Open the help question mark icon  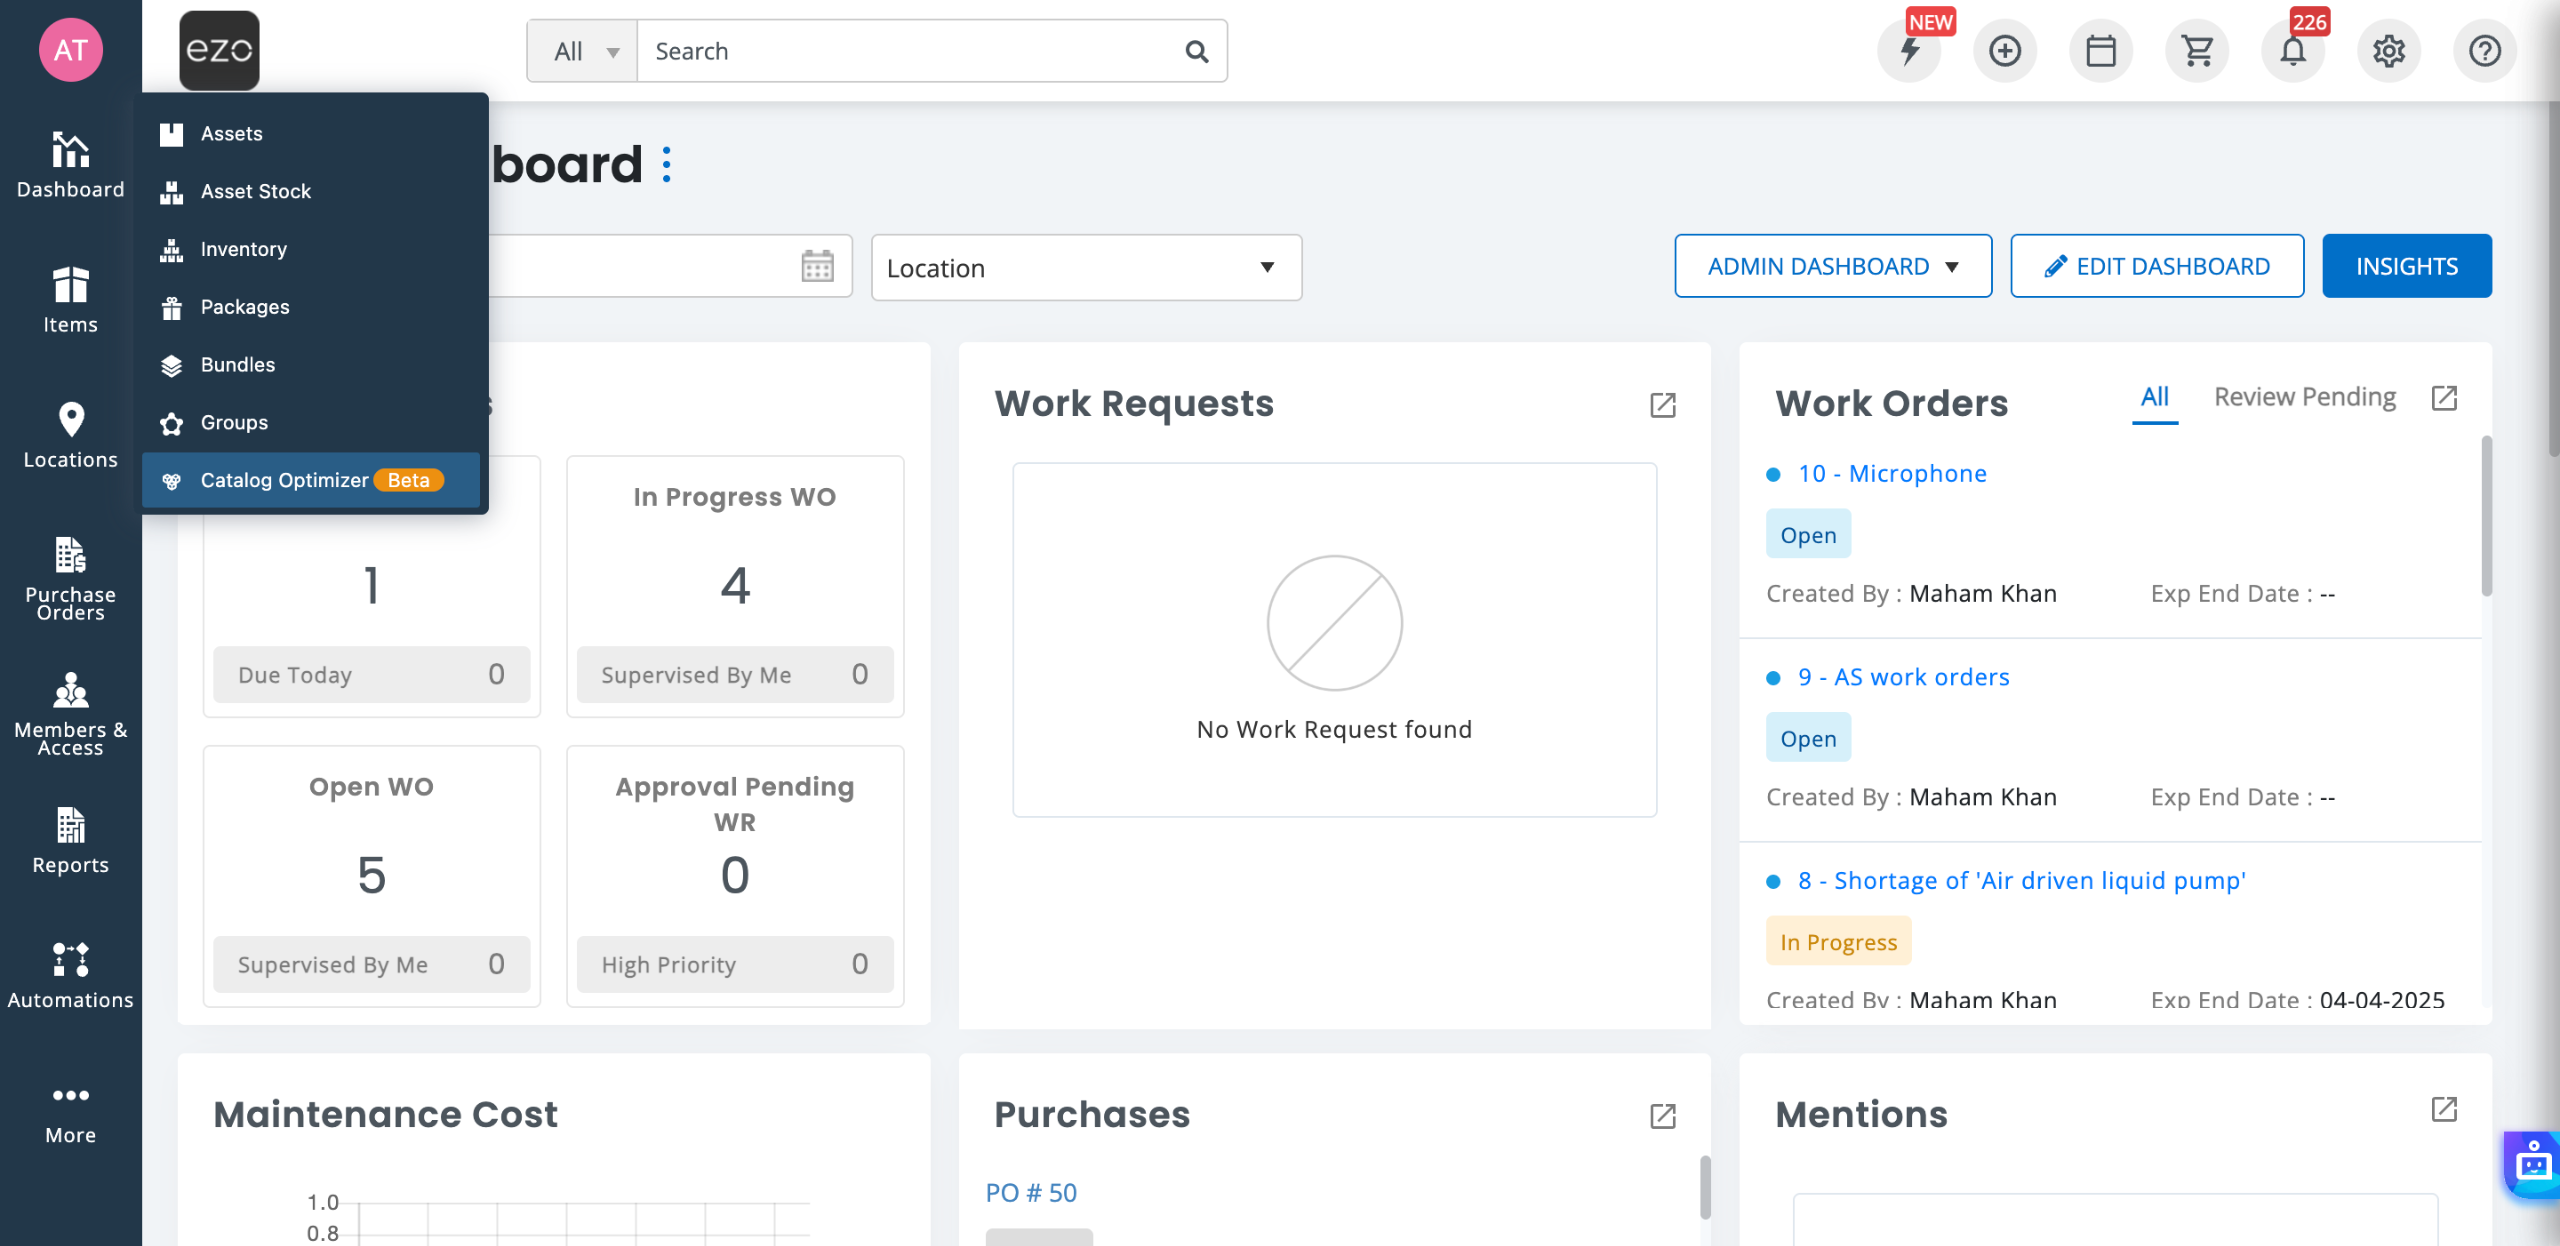[2484, 51]
